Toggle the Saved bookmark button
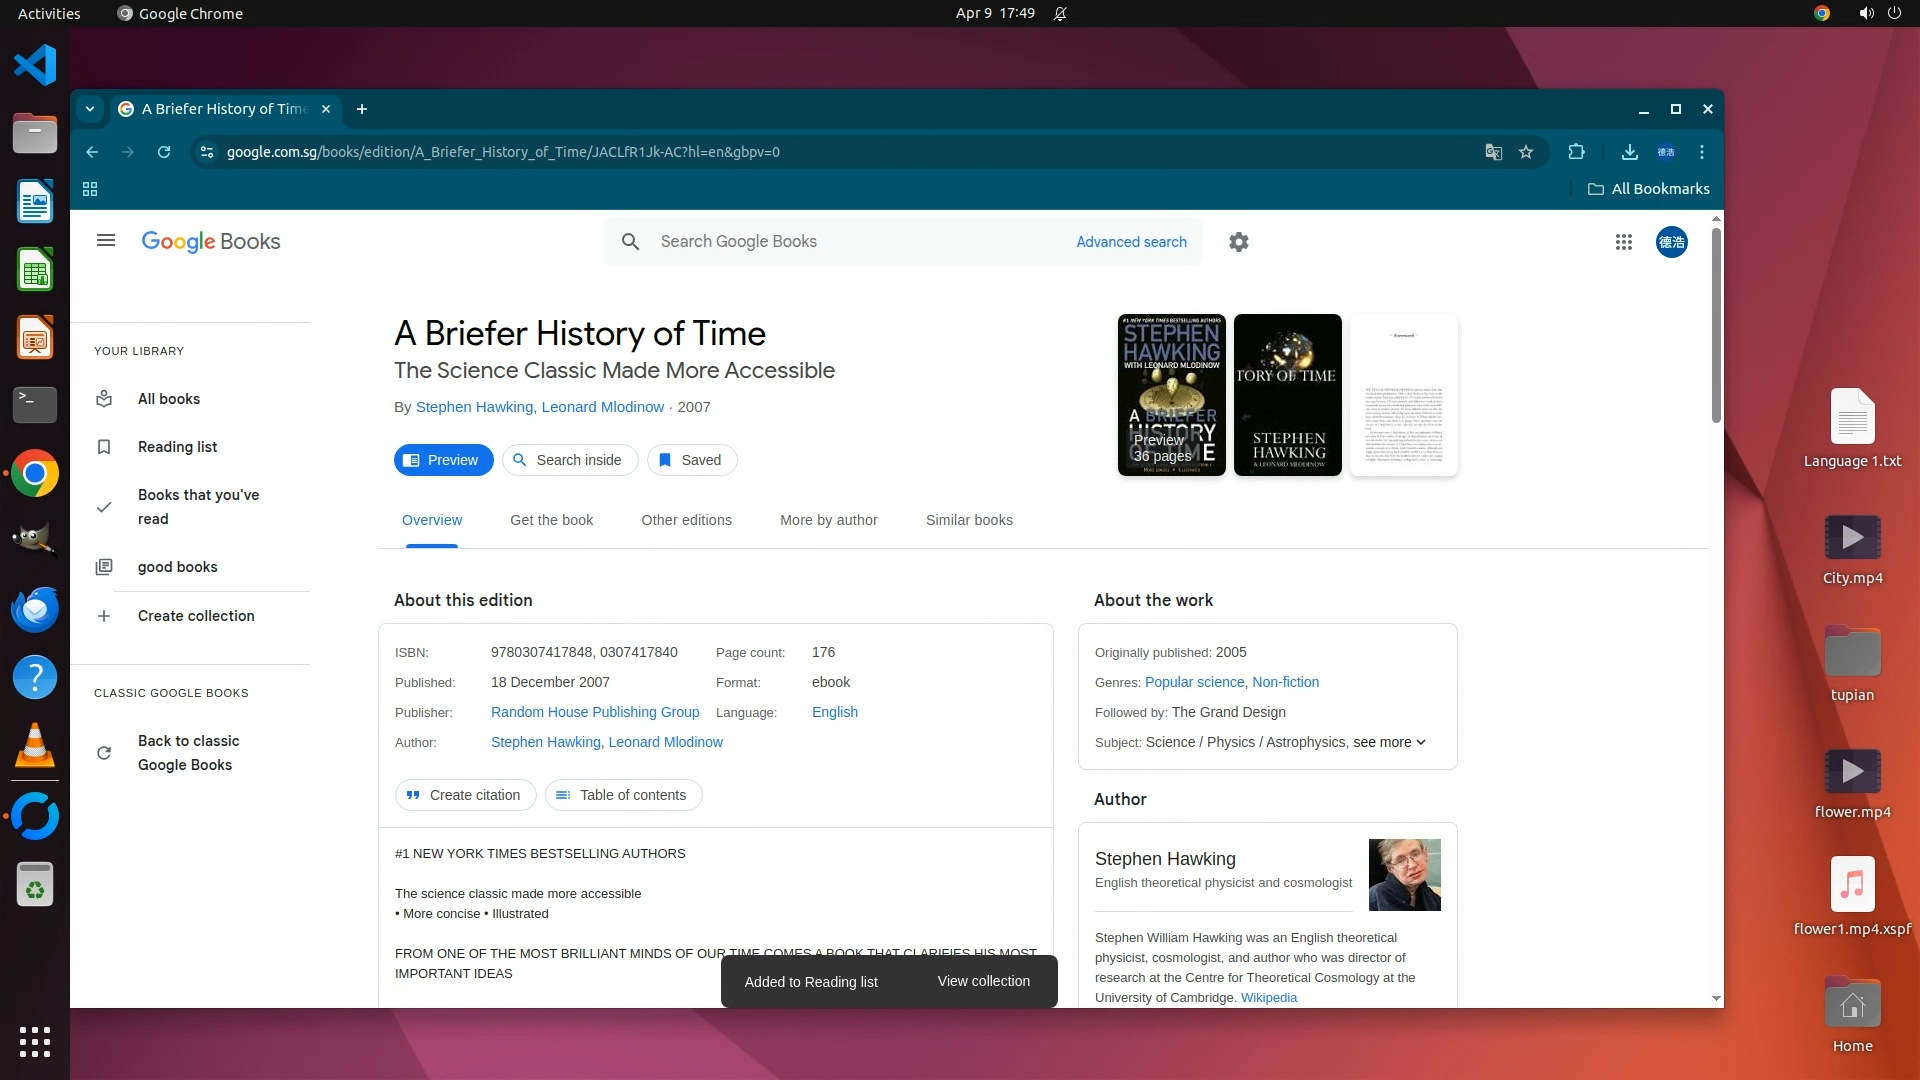Viewport: 1920px width, 1080px height. (691, 460)
